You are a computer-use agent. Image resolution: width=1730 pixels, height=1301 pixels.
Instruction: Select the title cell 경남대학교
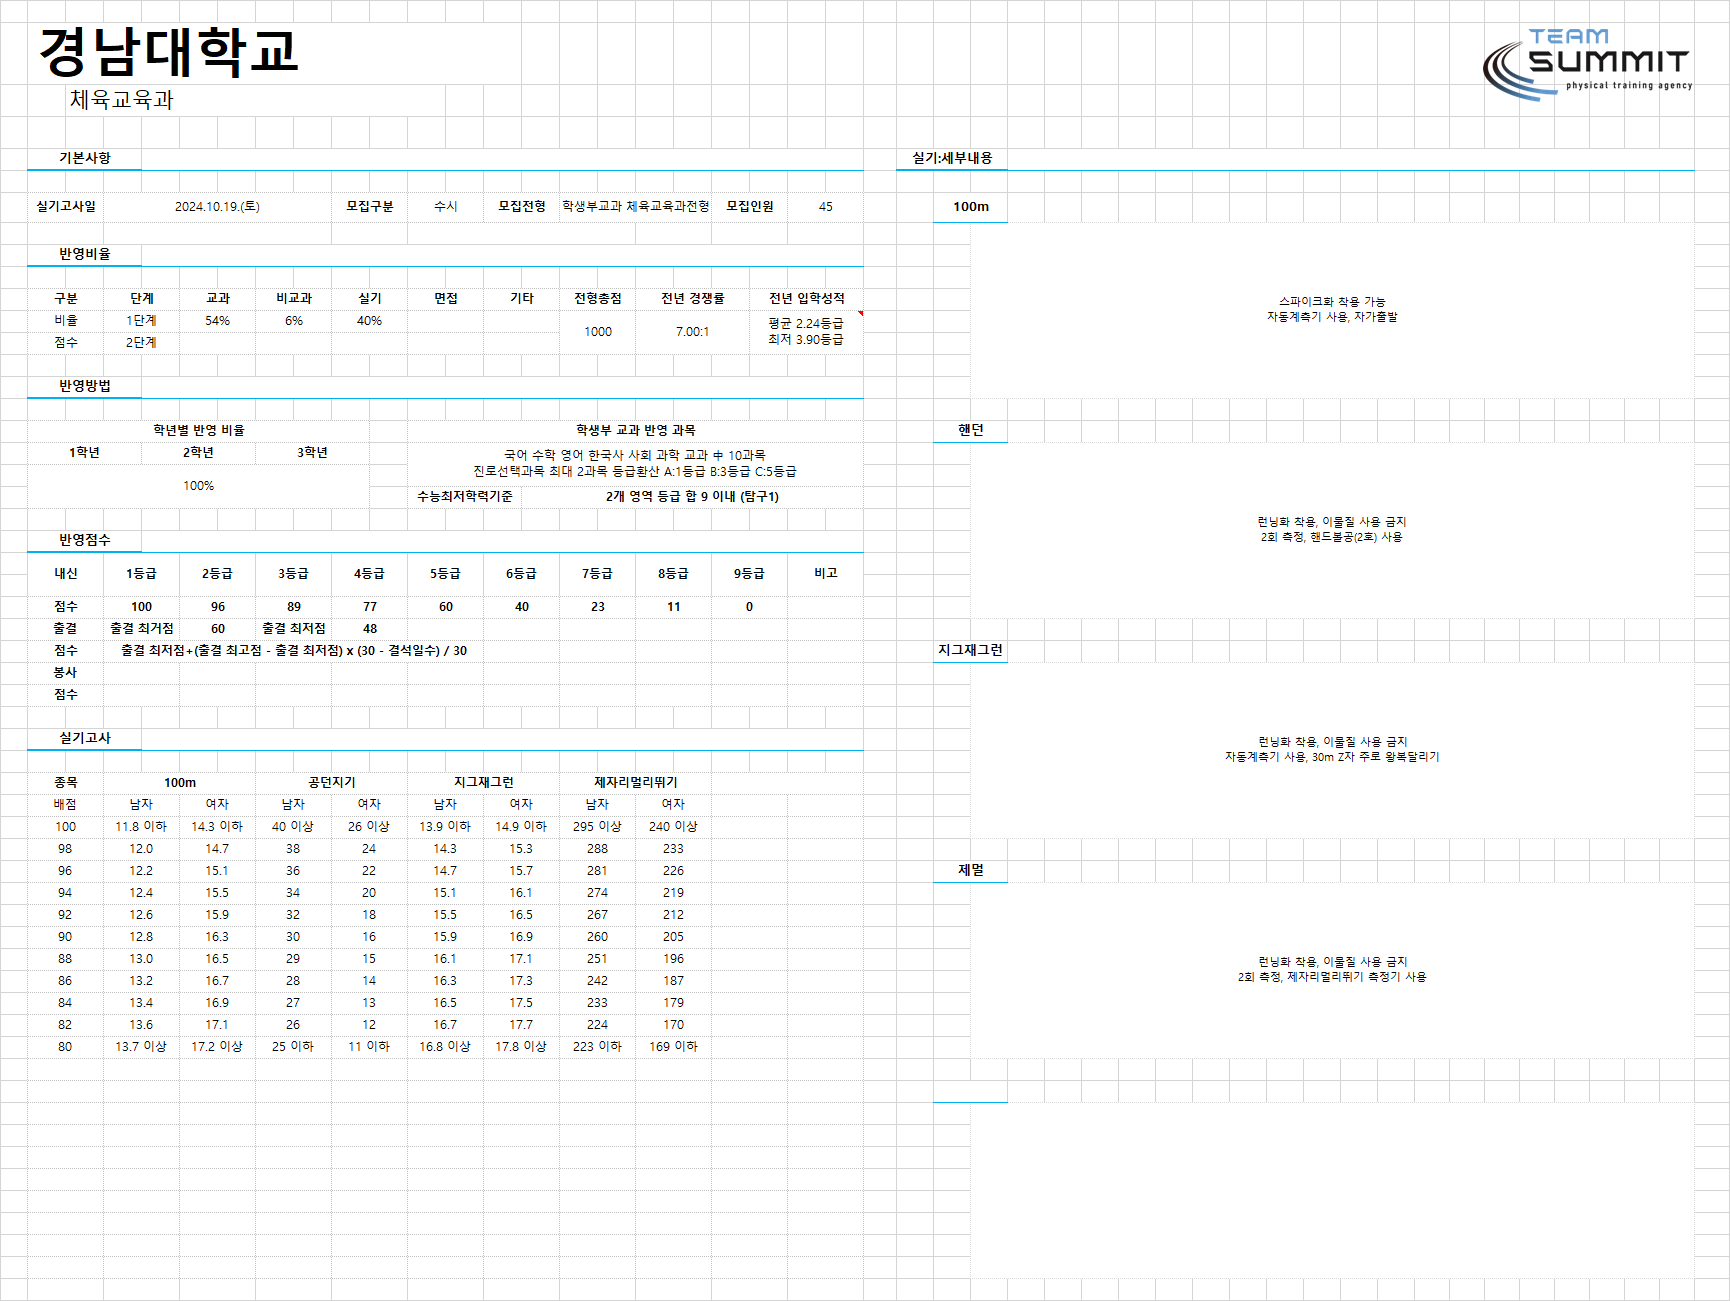[x=169, y=52]
